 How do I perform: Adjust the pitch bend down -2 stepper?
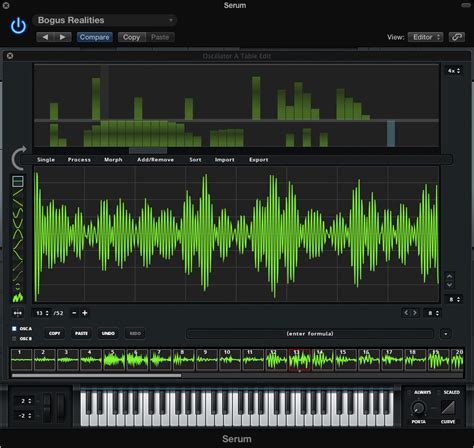tap(25, 416)
